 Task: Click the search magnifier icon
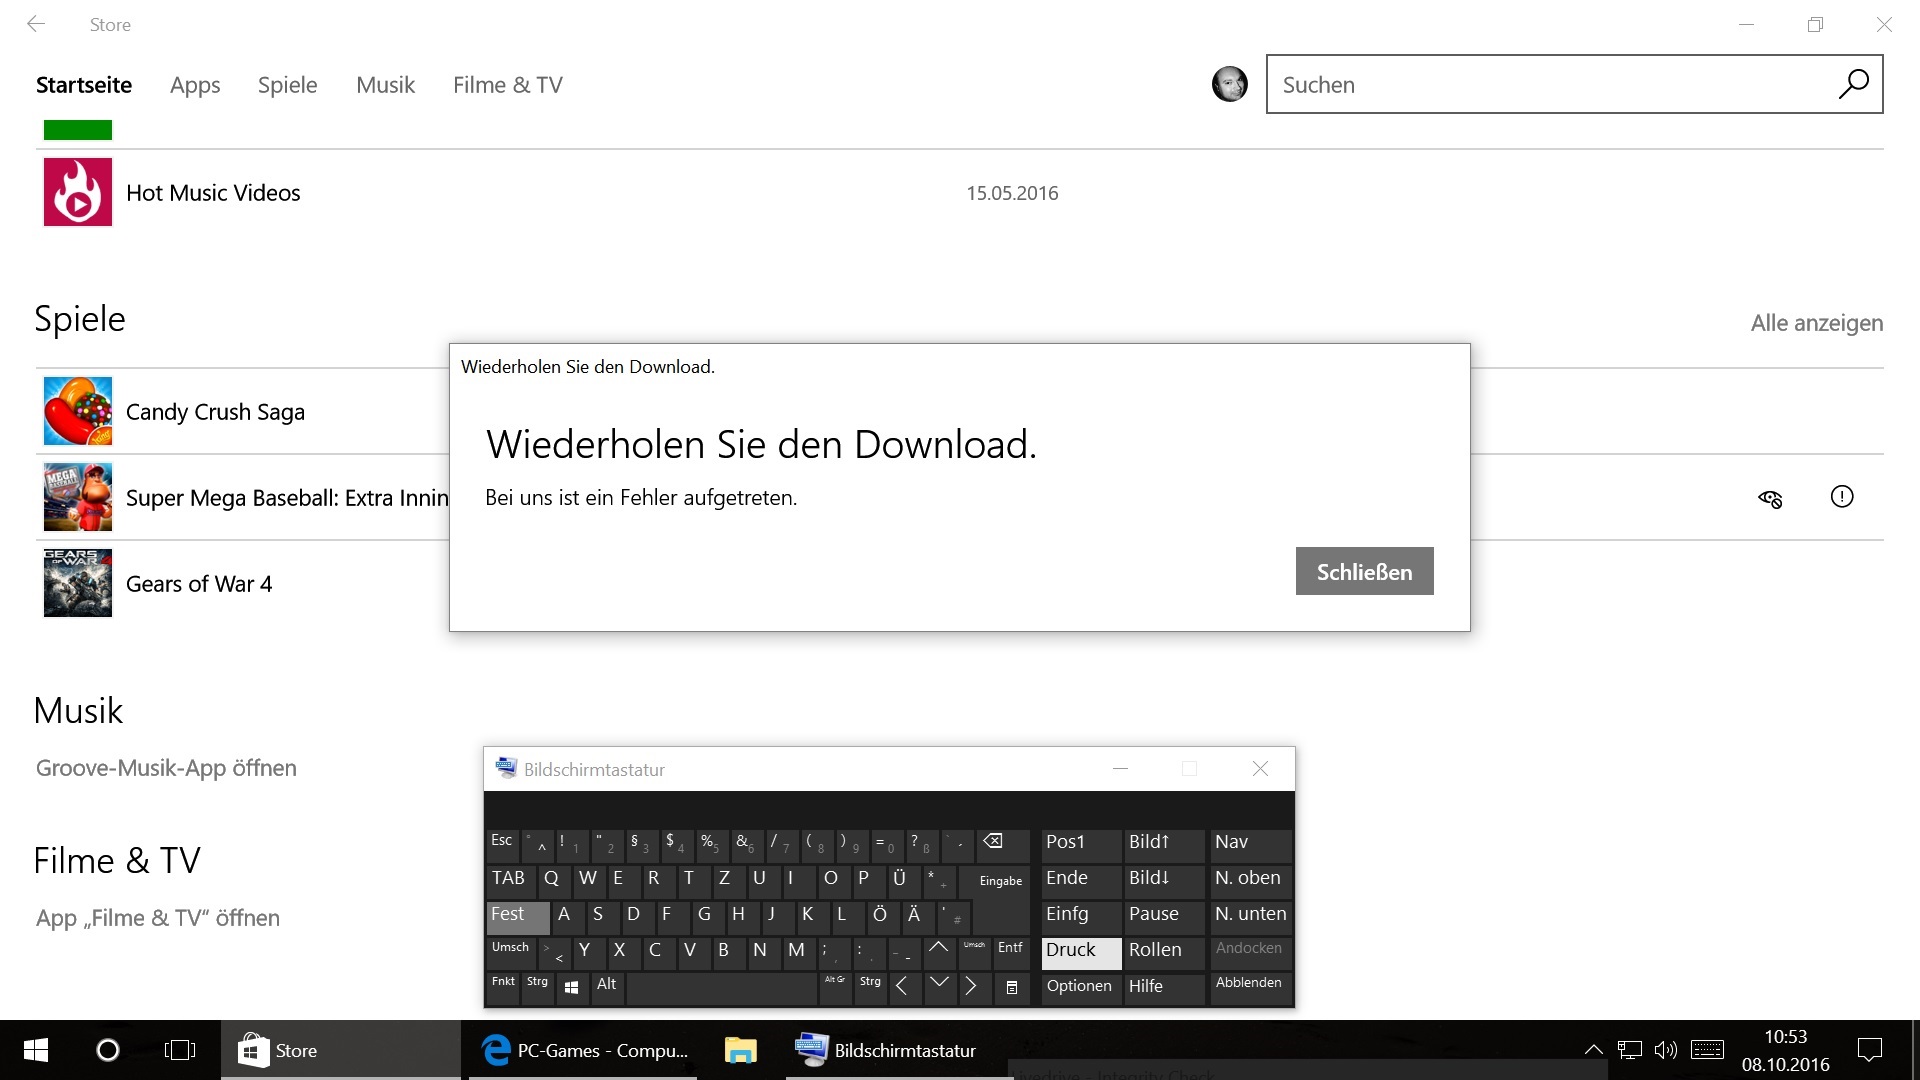pyautogui.click(x=1853, y=84)
